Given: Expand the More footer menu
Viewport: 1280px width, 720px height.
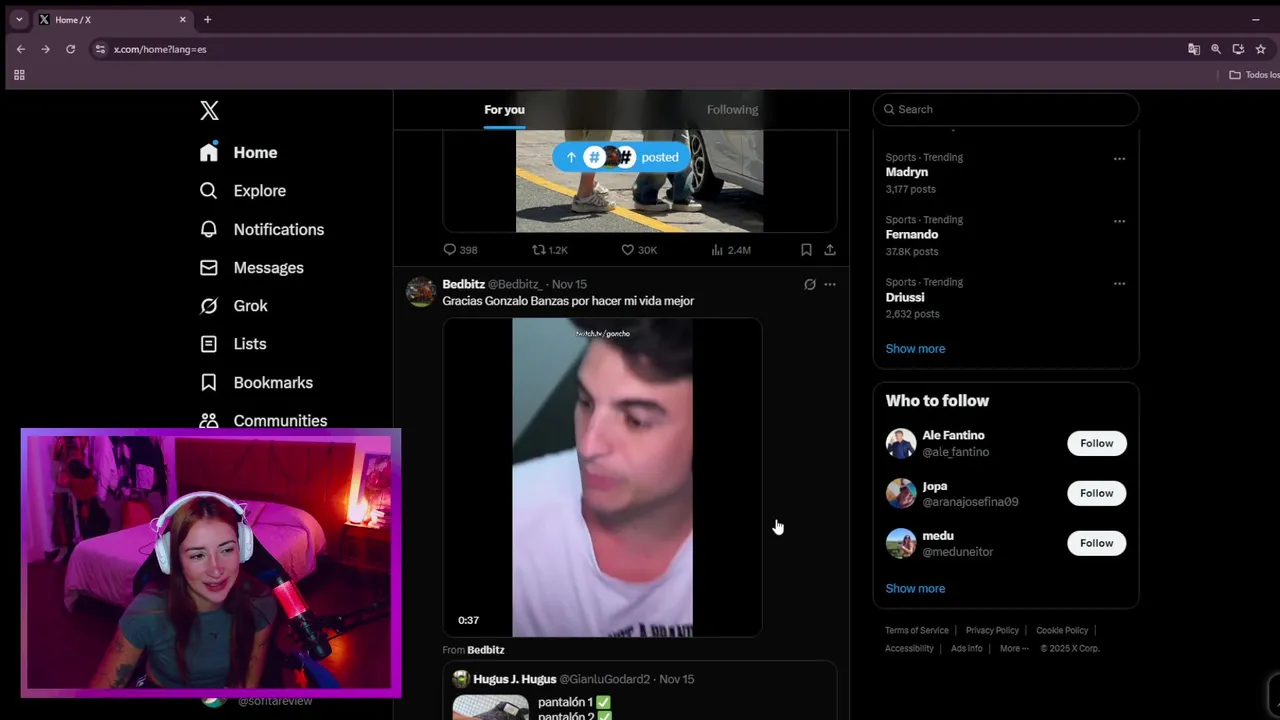Looking at the screenshot, I should coord(1013,649).
